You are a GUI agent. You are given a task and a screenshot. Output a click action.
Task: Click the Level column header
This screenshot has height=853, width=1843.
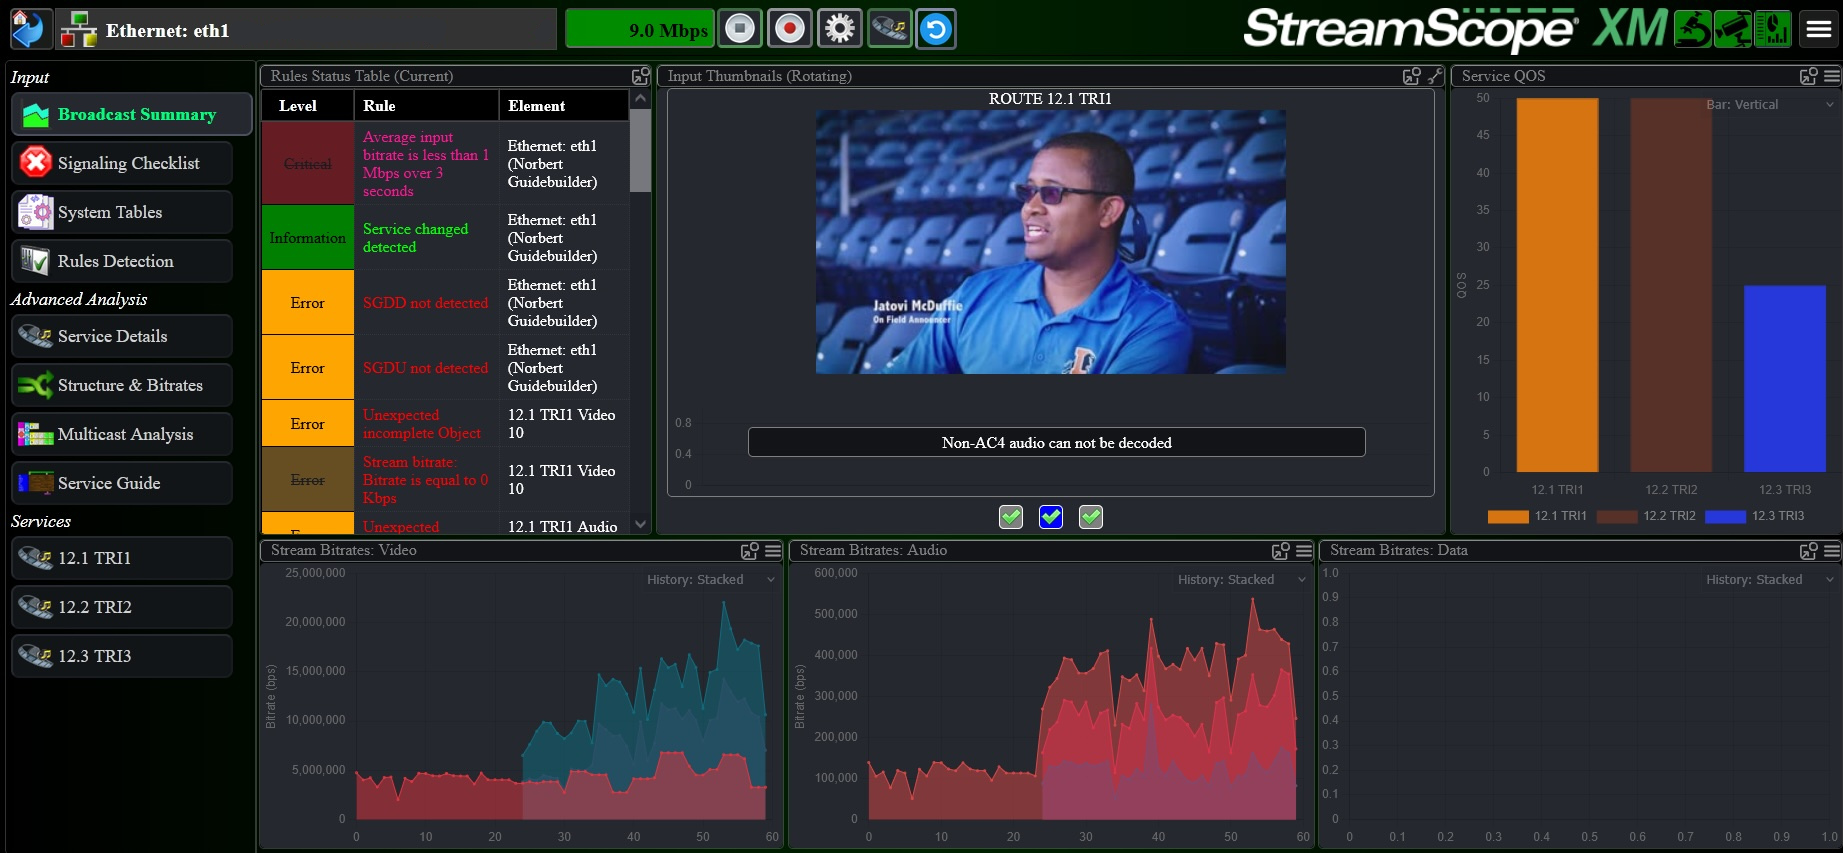(308, 105)
